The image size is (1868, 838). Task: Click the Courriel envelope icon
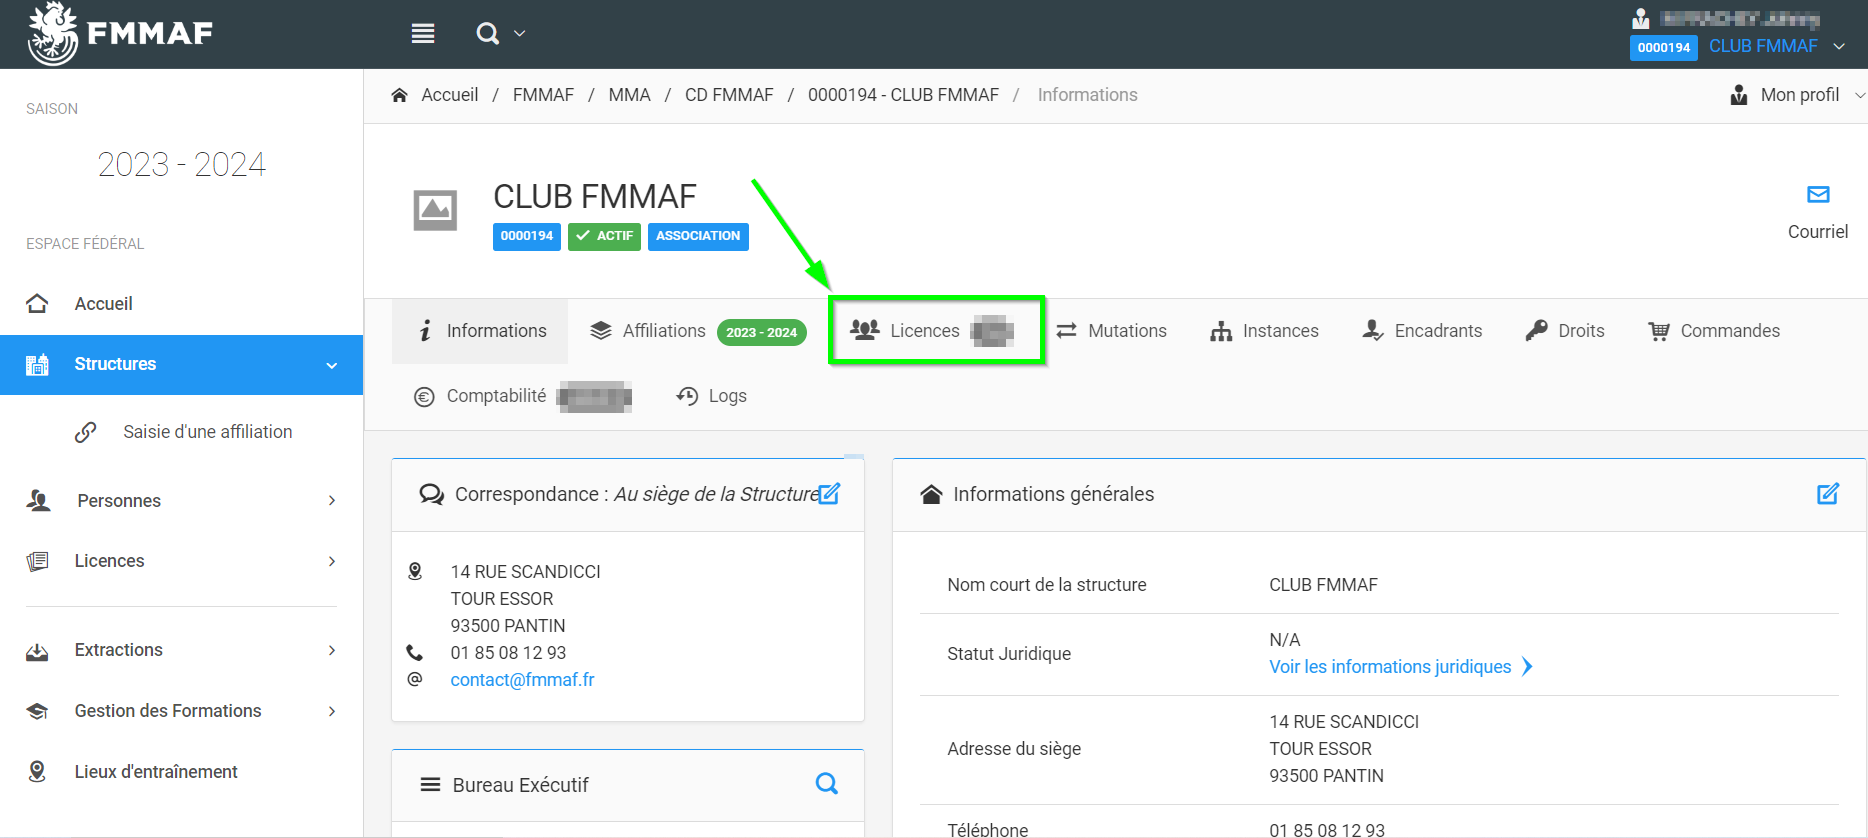[x=1818, y=194]
